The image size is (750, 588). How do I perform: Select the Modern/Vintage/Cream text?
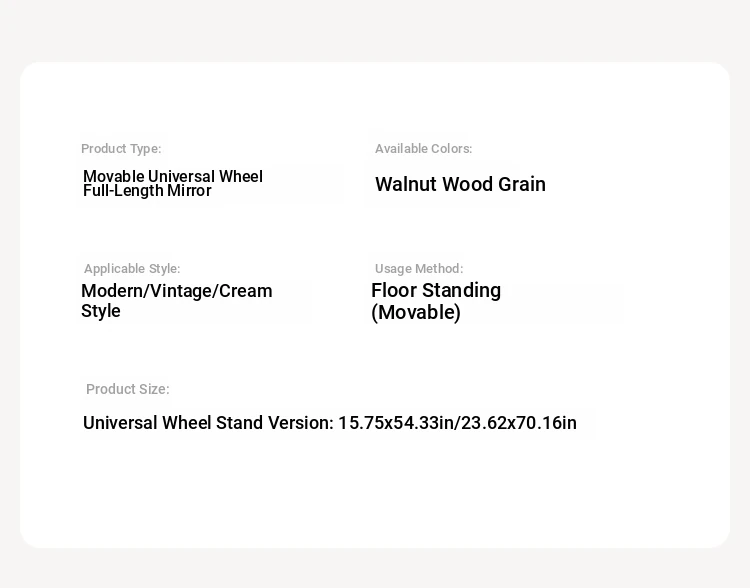tap(176, 291)
